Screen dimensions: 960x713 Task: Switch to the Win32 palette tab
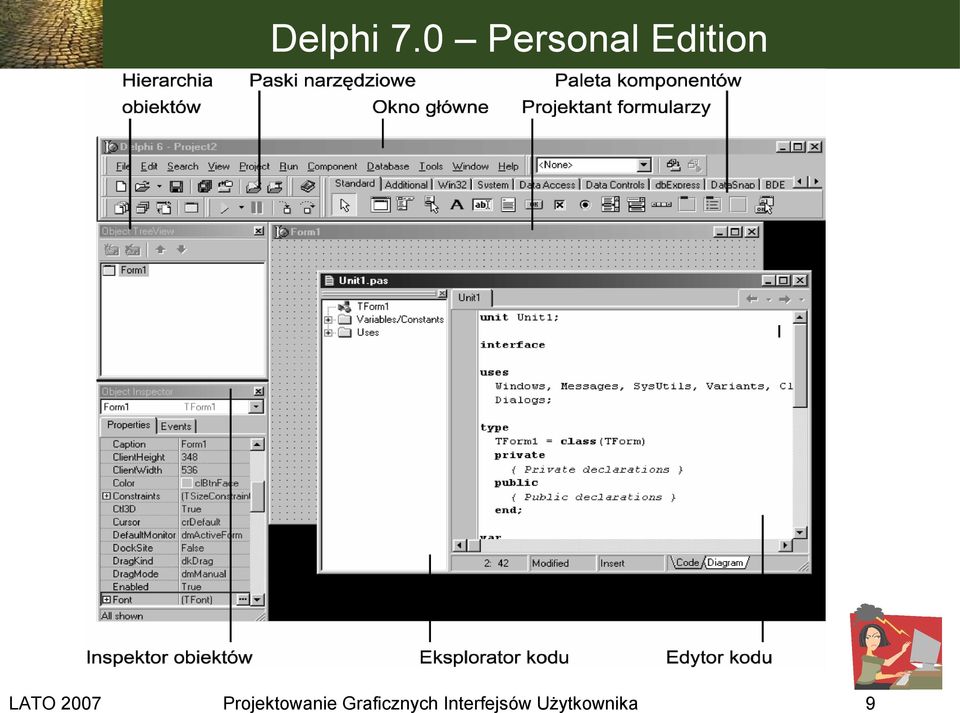pyautogui.click(x=452, y=185)
